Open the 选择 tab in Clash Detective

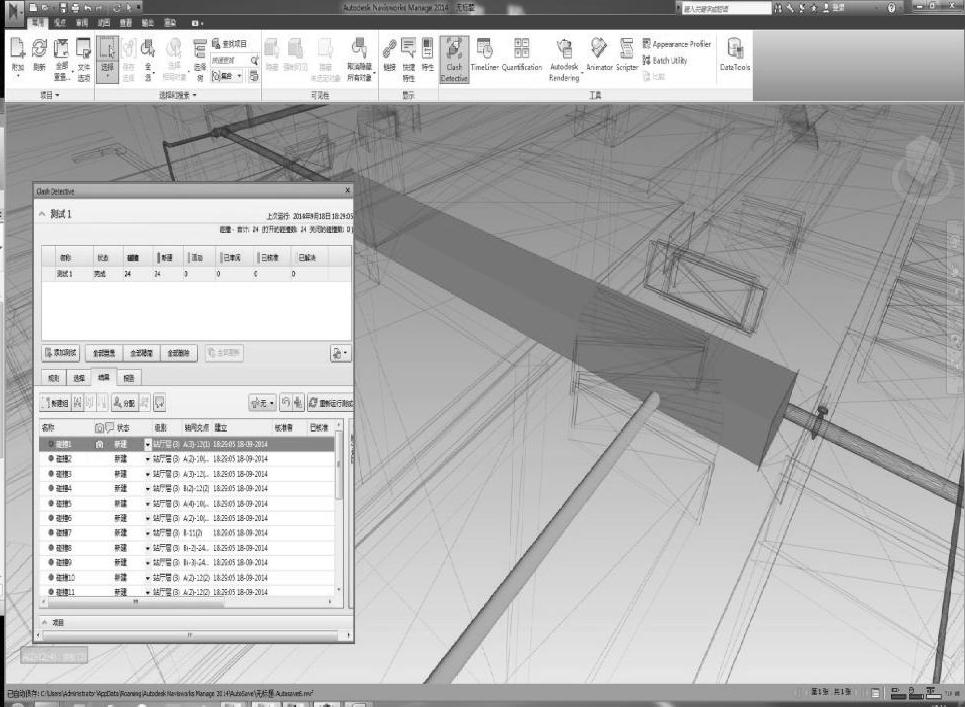79,378
